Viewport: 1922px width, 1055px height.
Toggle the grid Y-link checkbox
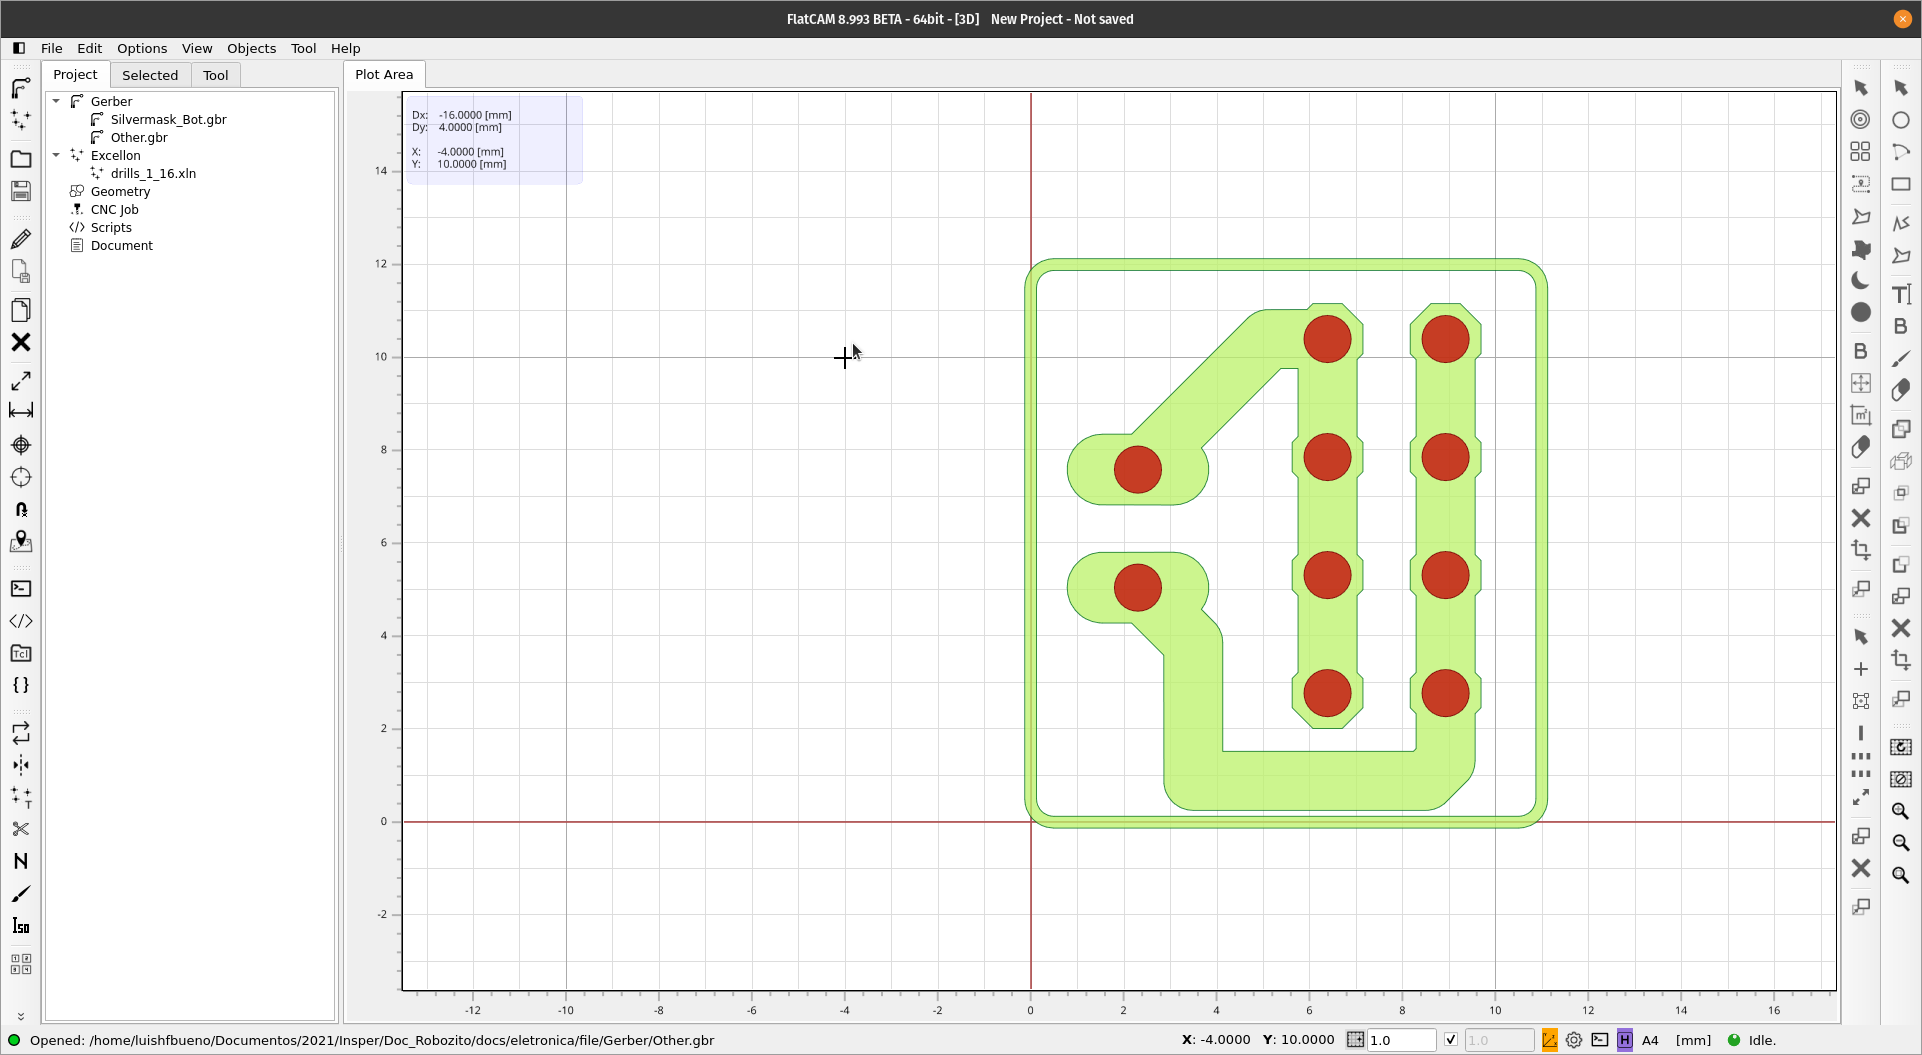[x=1451, y=1040]
